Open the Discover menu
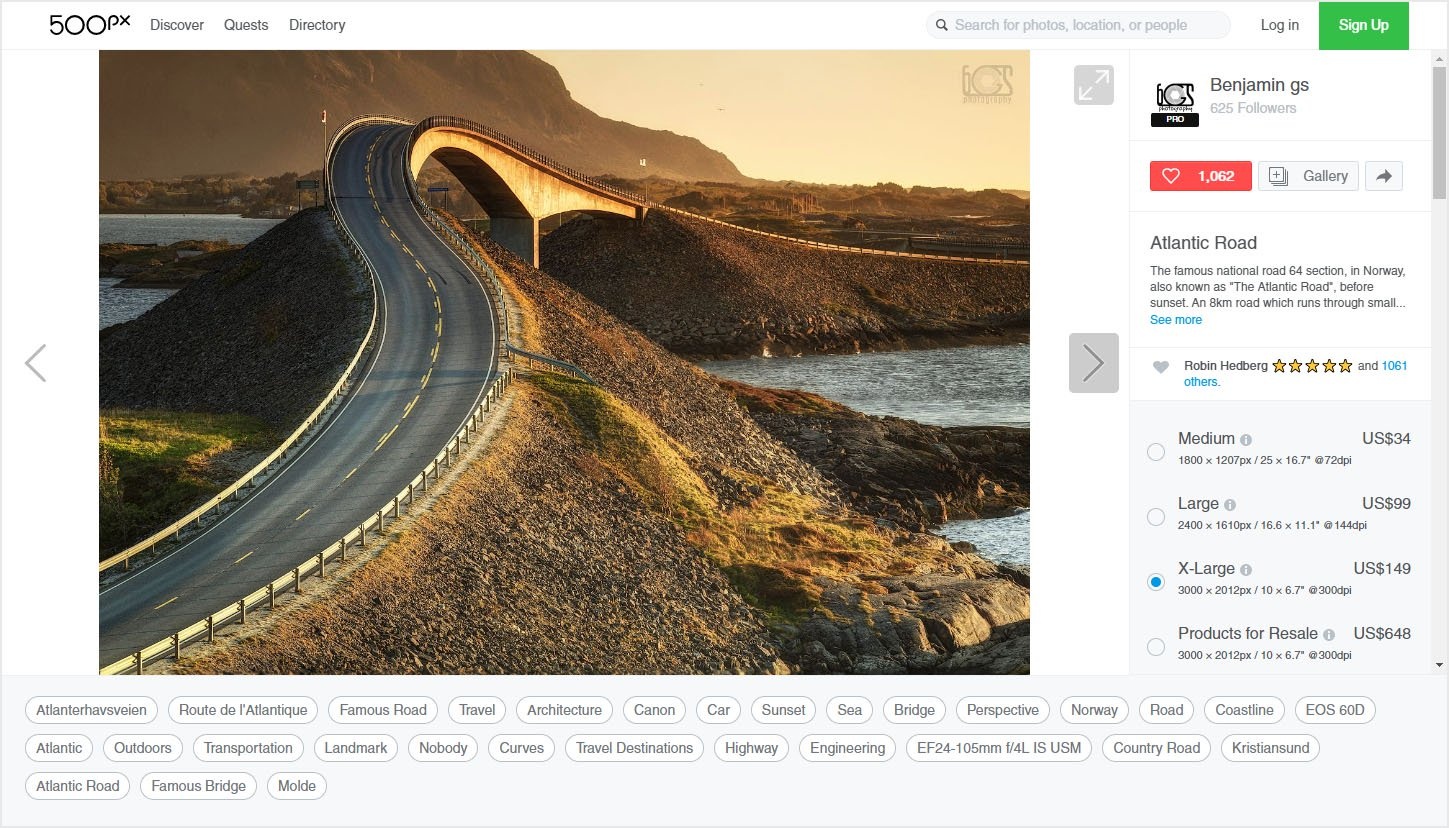The width and height of the screenshot is (1449, 828). click(177, 25)
